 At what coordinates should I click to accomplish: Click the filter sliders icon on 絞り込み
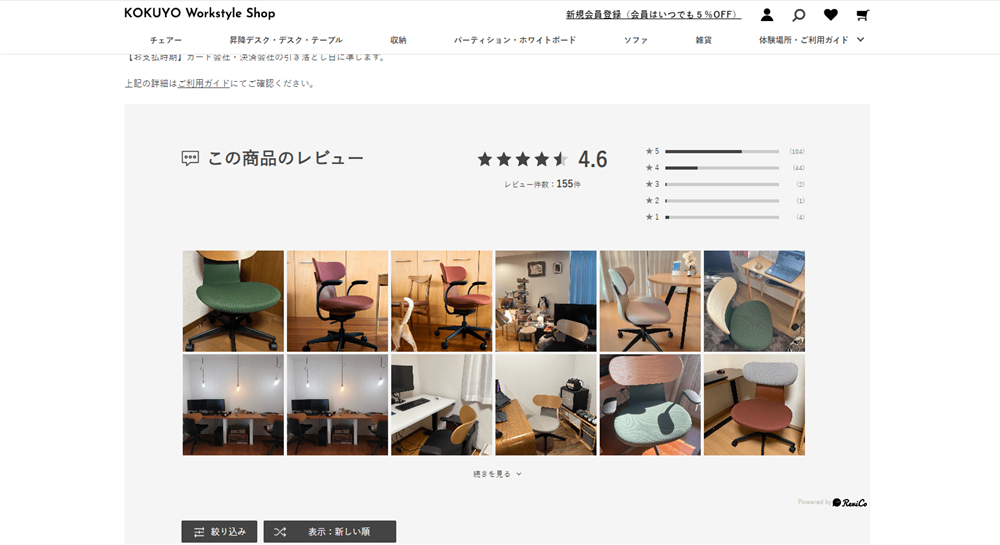click(199, 532)
